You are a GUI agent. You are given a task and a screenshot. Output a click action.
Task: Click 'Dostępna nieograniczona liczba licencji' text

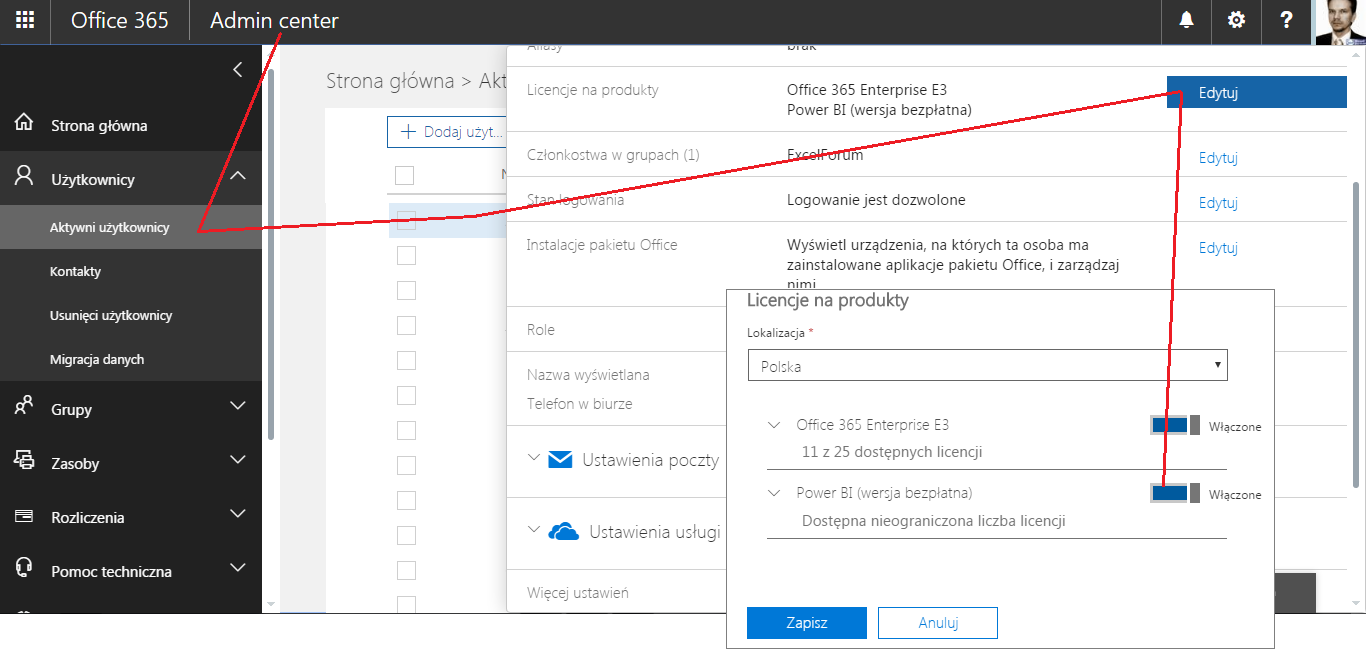point(933,521)
